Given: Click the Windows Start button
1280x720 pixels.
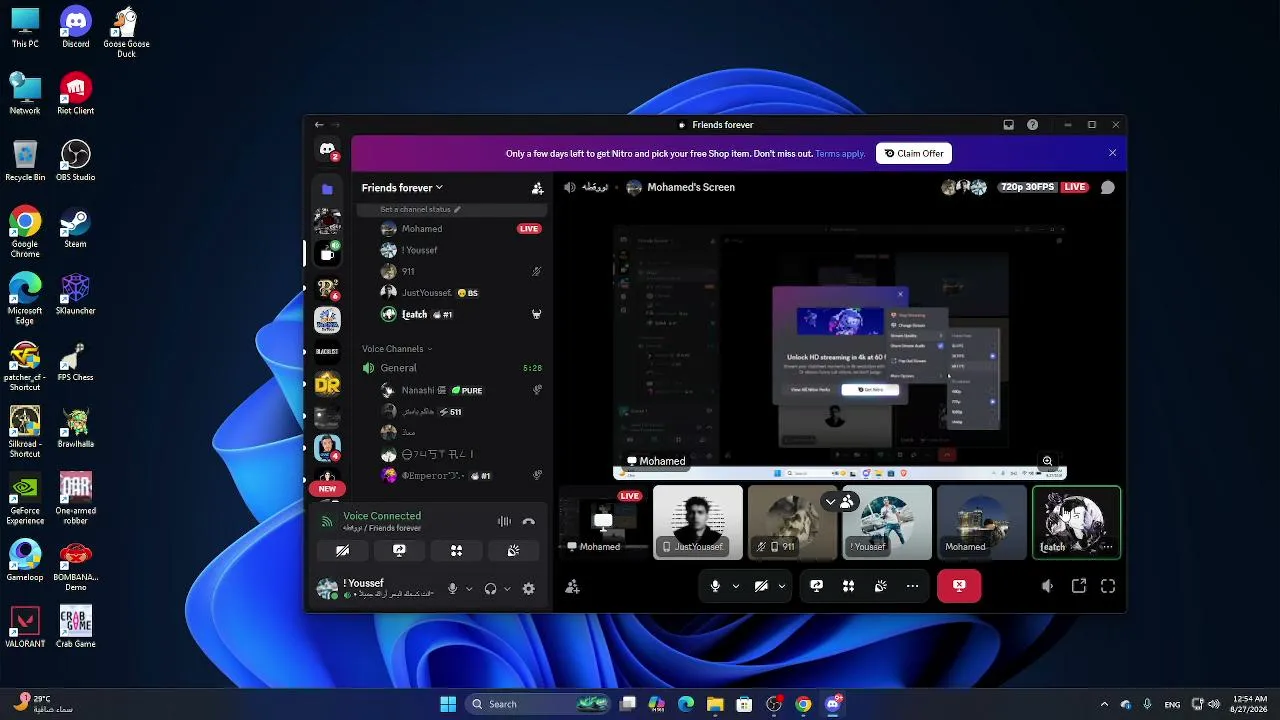Looking at the screenshot, I should (448, 704).
